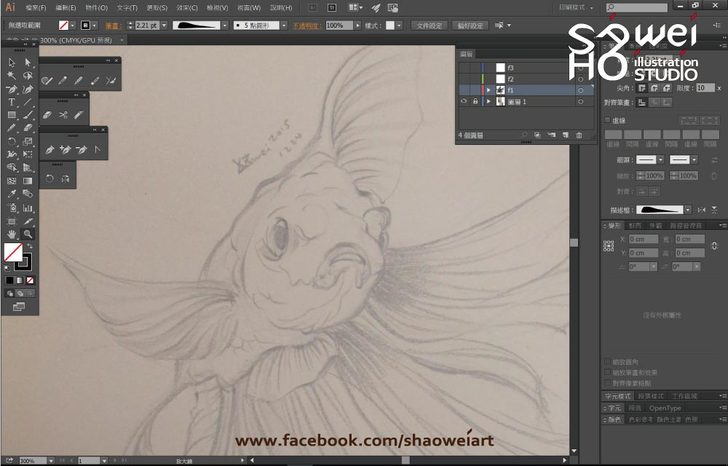This screenshot has width=728, height=466.
Task: Click the stroke color swatch in control bar
Action: coord(88,24)
